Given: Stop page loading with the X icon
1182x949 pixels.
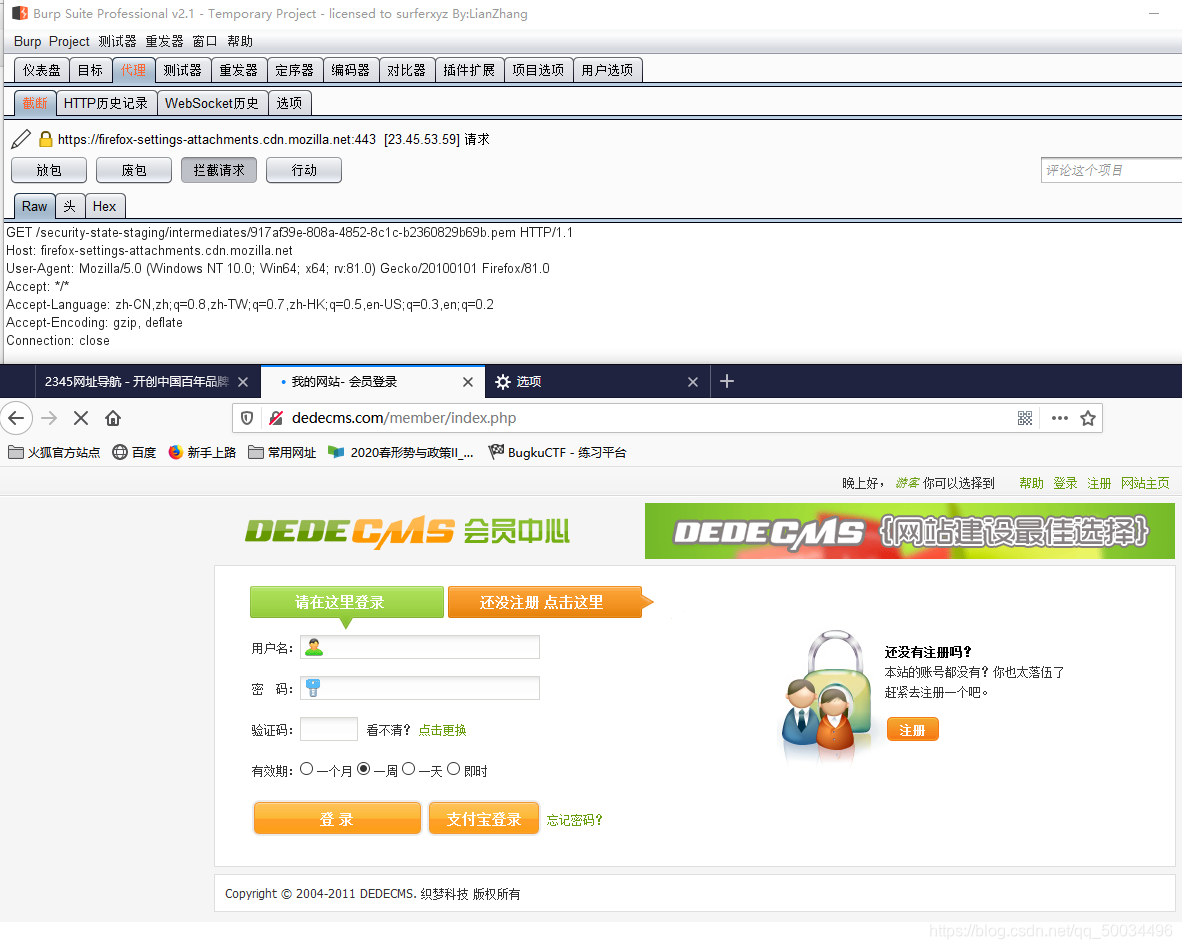Looking at the screenshot, I should pyautogui.click(x=81, y=418).
